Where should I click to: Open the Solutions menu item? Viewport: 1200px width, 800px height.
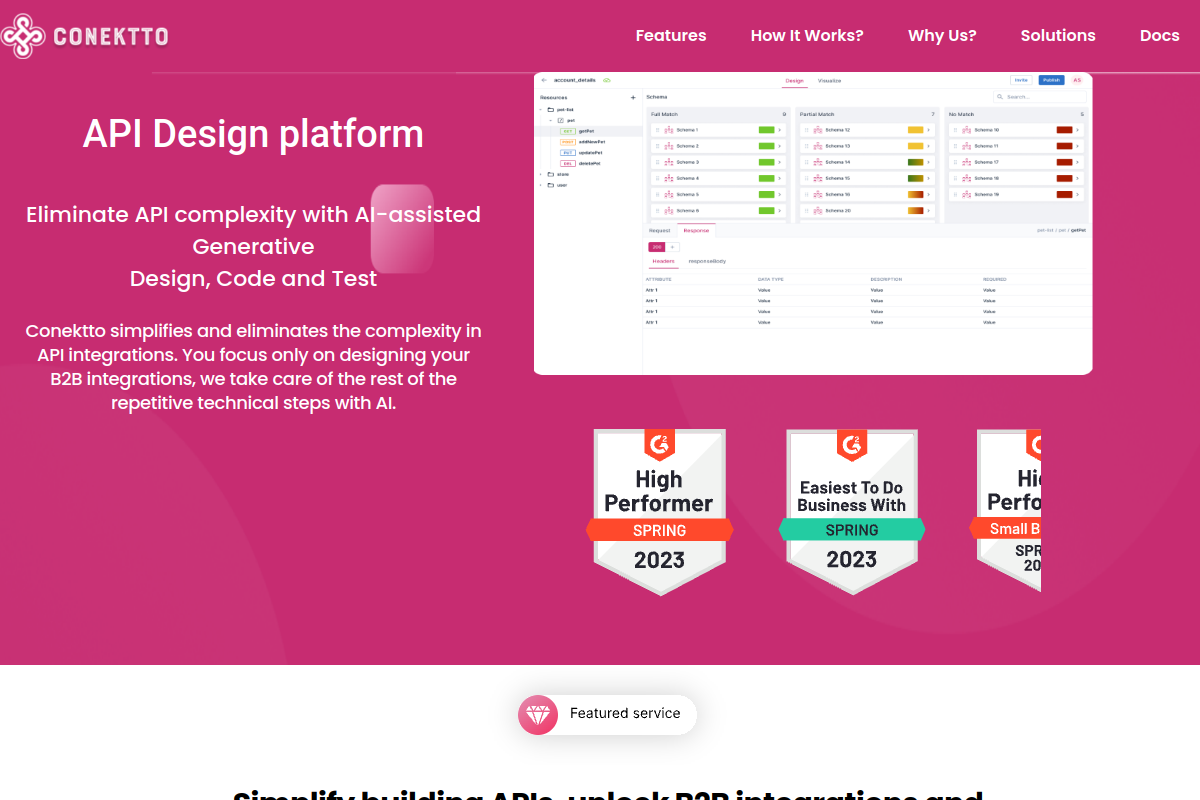[x=1058, y=35]
